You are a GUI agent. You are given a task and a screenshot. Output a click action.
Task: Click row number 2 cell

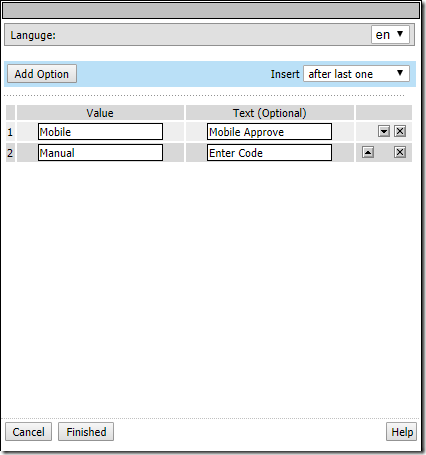coord(10,153)
